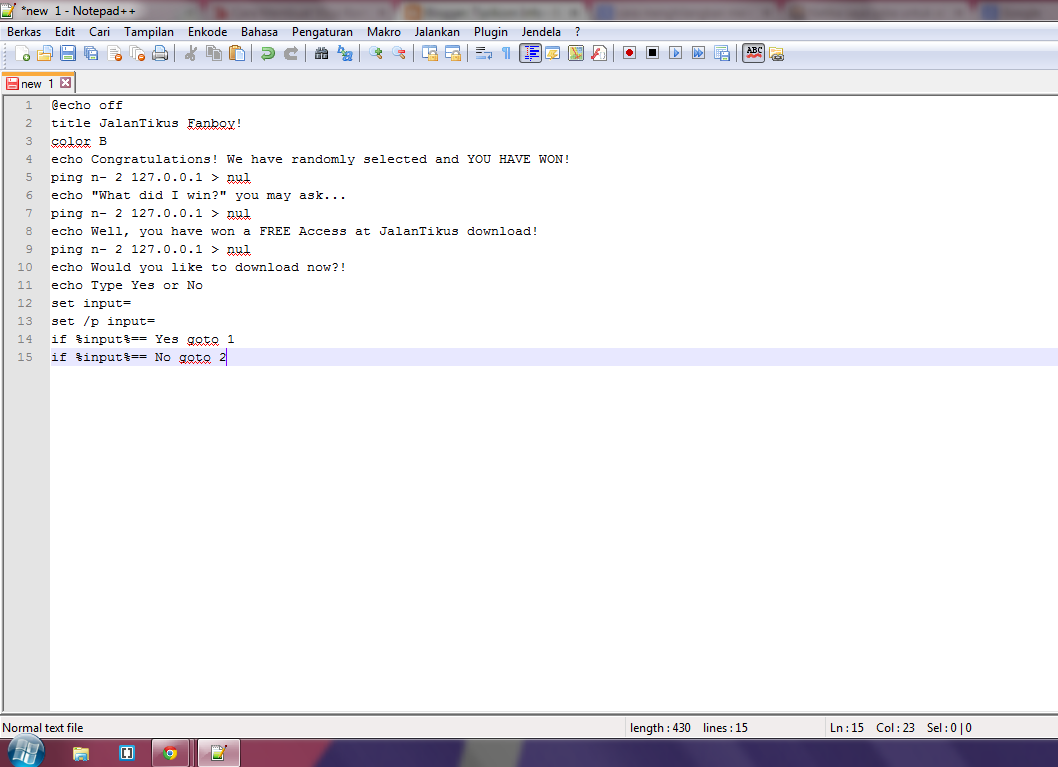Open the Pengaturan menu
Image resolution: width=1058 pixels, height=767 pixels.
[x=322, y=32]
